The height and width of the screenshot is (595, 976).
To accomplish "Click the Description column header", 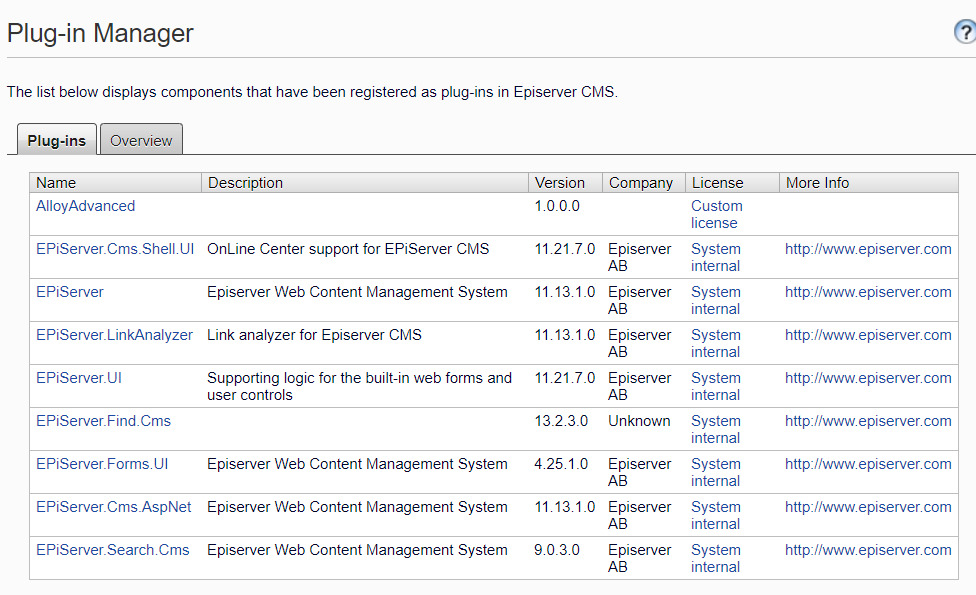I will coord(245,183).
